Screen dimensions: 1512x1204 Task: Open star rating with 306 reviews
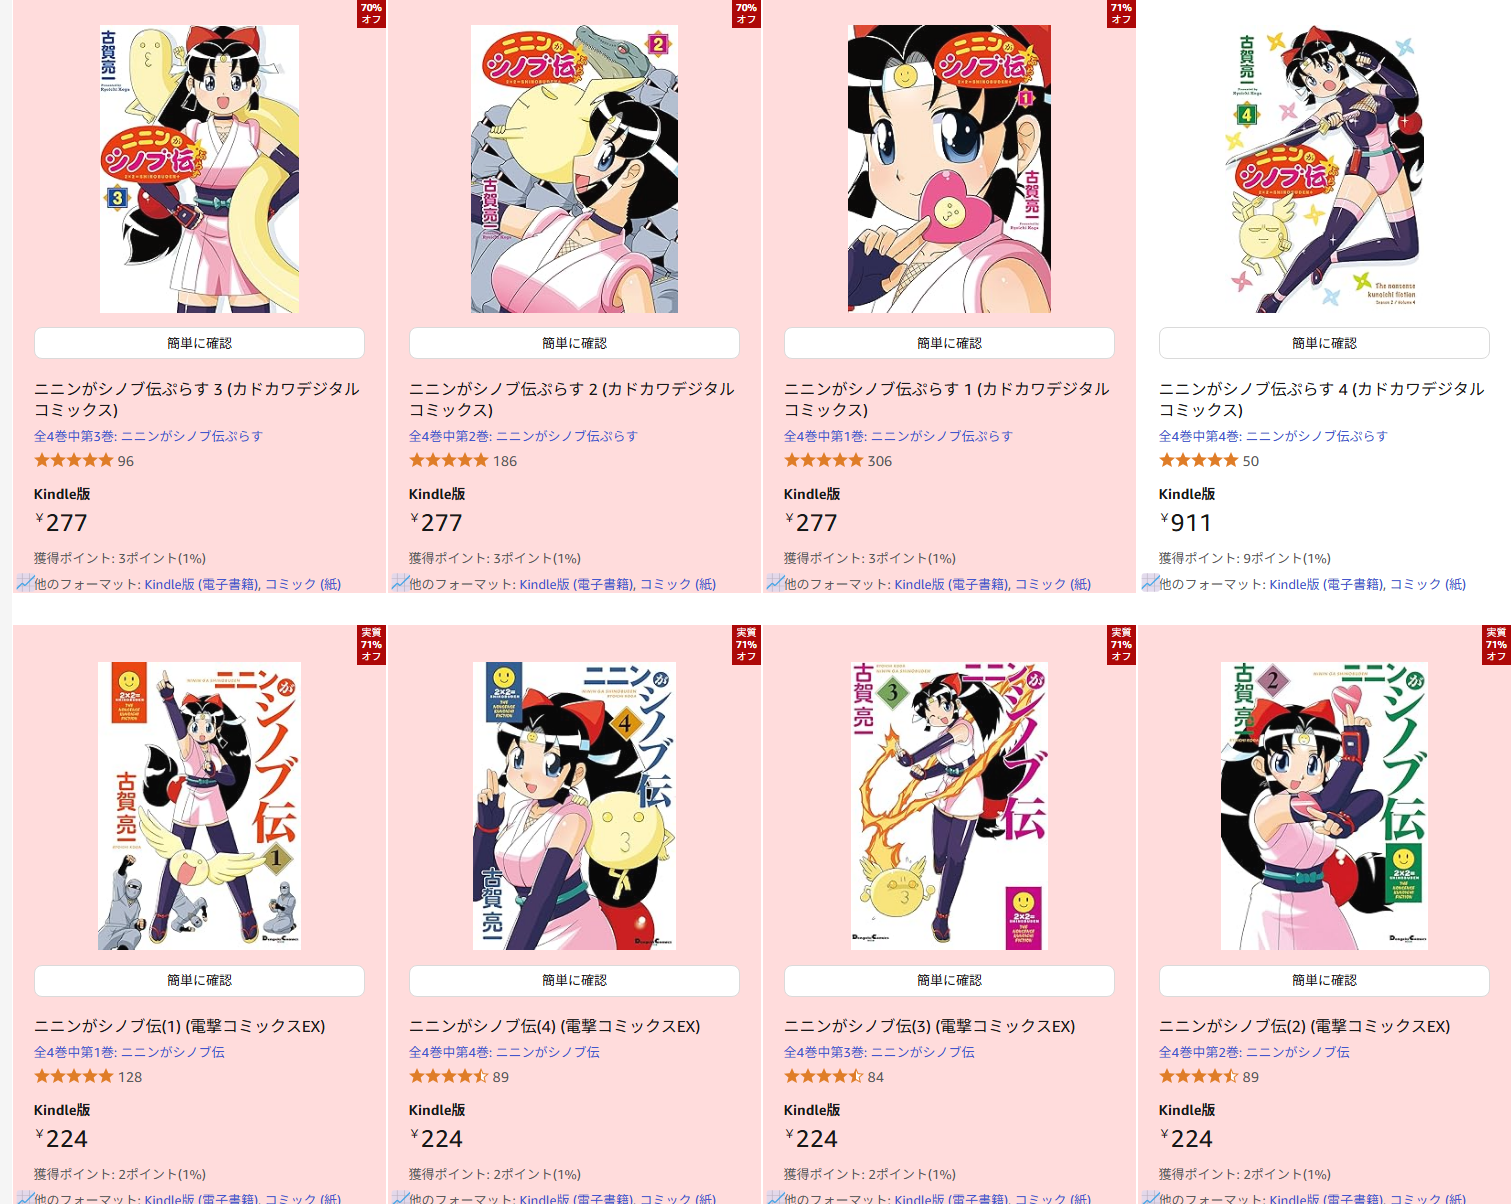(x=824, y=460)
